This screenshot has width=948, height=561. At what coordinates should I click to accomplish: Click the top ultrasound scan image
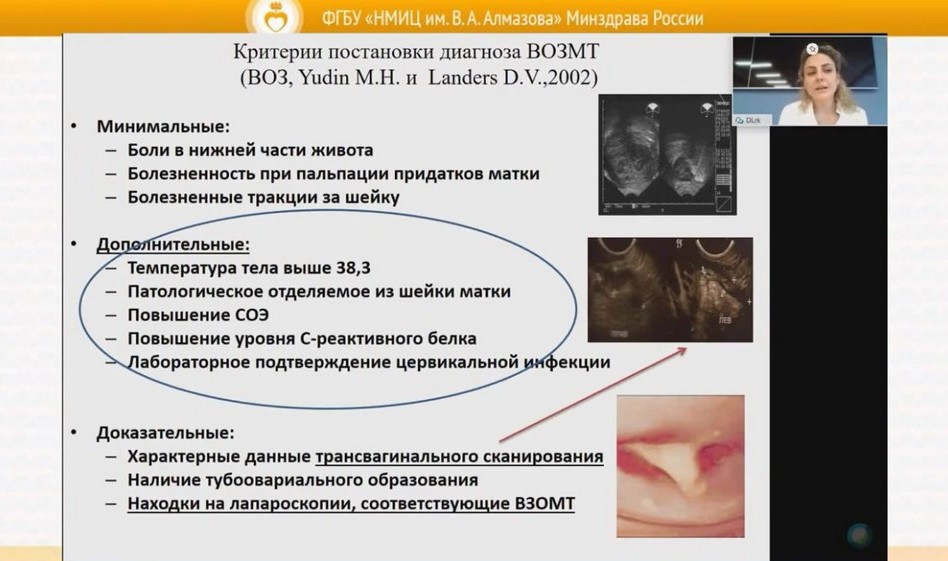click(x=660, y=155)
